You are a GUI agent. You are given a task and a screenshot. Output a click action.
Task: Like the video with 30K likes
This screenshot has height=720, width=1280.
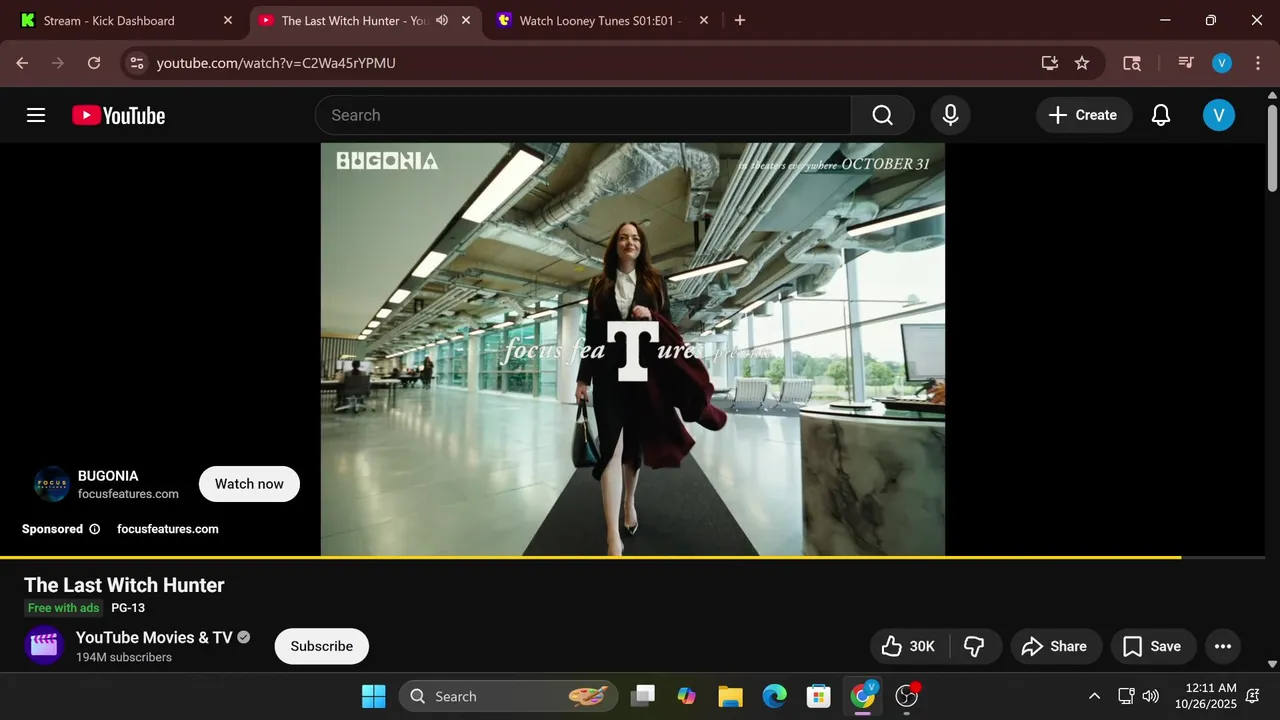coord(908,646)
